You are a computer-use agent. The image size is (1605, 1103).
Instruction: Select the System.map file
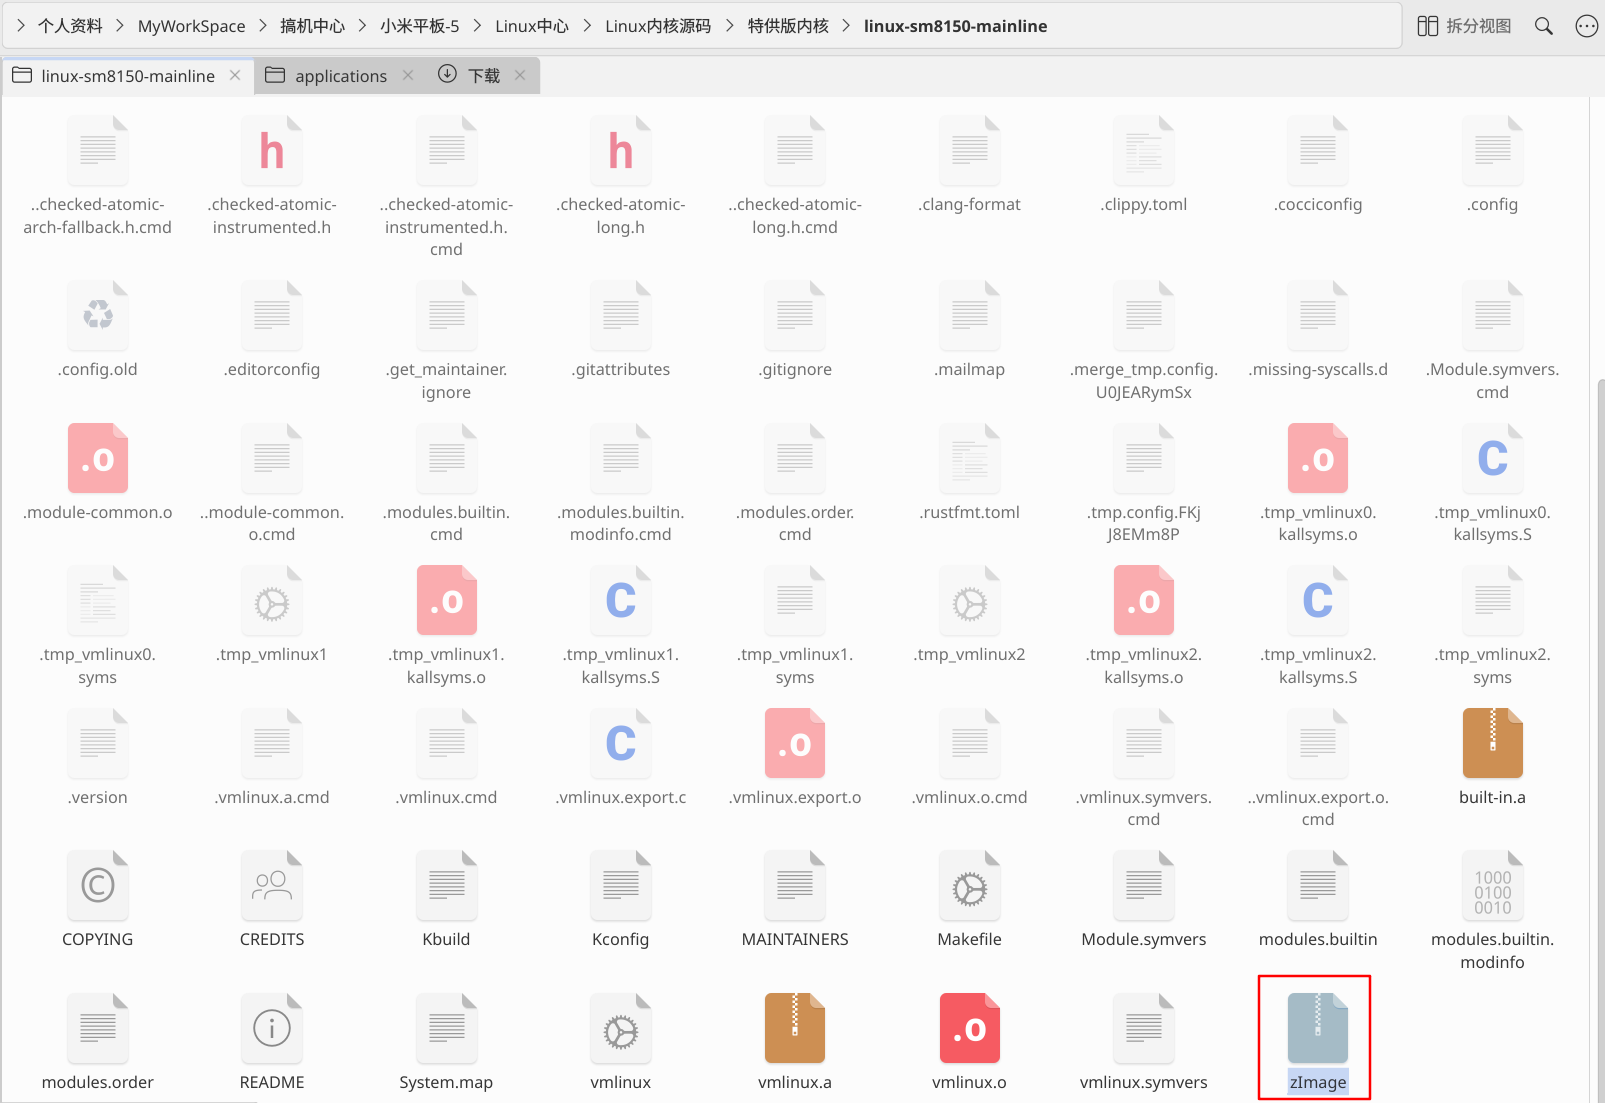[446, 1040]
